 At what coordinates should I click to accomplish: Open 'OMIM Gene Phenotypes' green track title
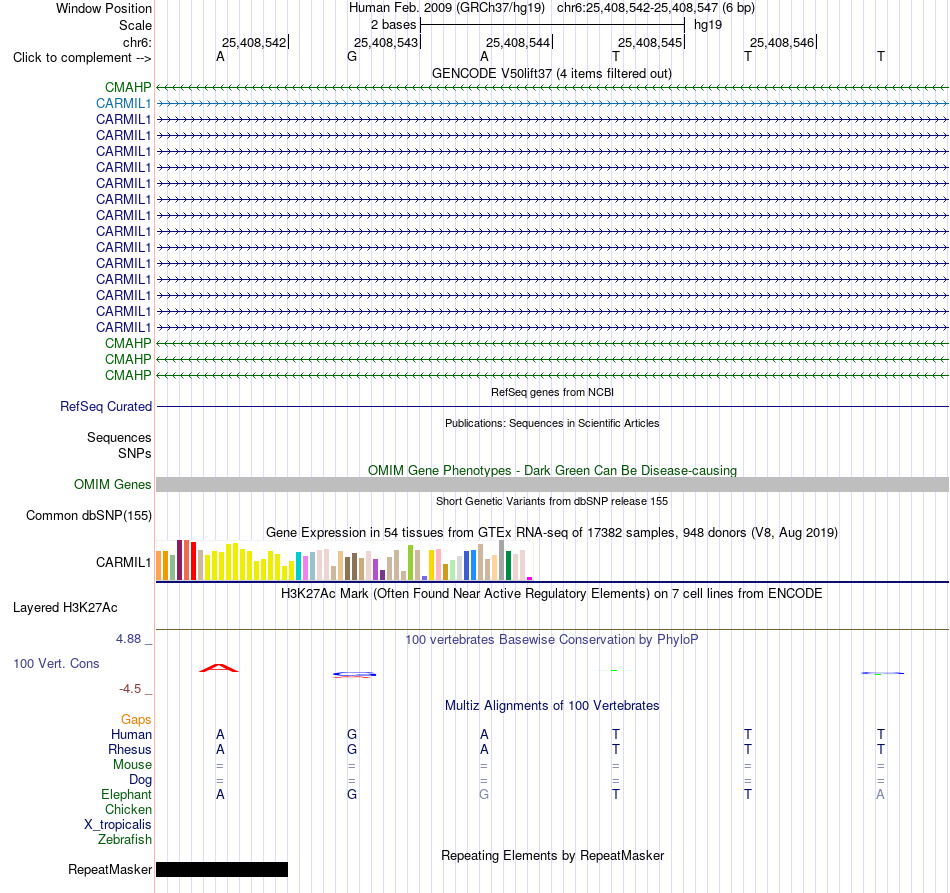pyautogui.click(x=552, y=470)
